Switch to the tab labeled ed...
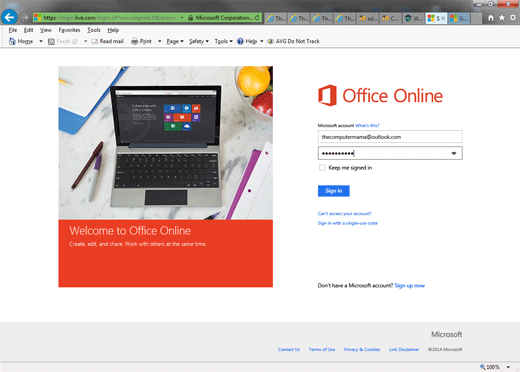This screenshot has height=372, width=520. click(x=368, y=18)
